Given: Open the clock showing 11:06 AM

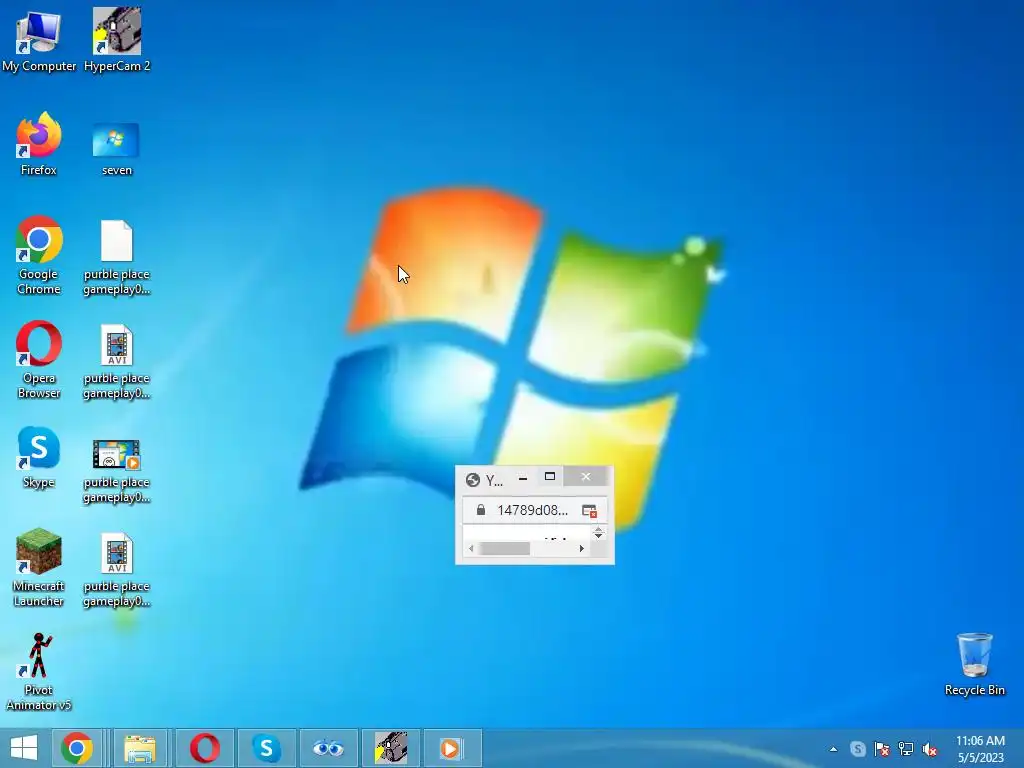Looking at the screenshot, I should [x=980, y=749].
